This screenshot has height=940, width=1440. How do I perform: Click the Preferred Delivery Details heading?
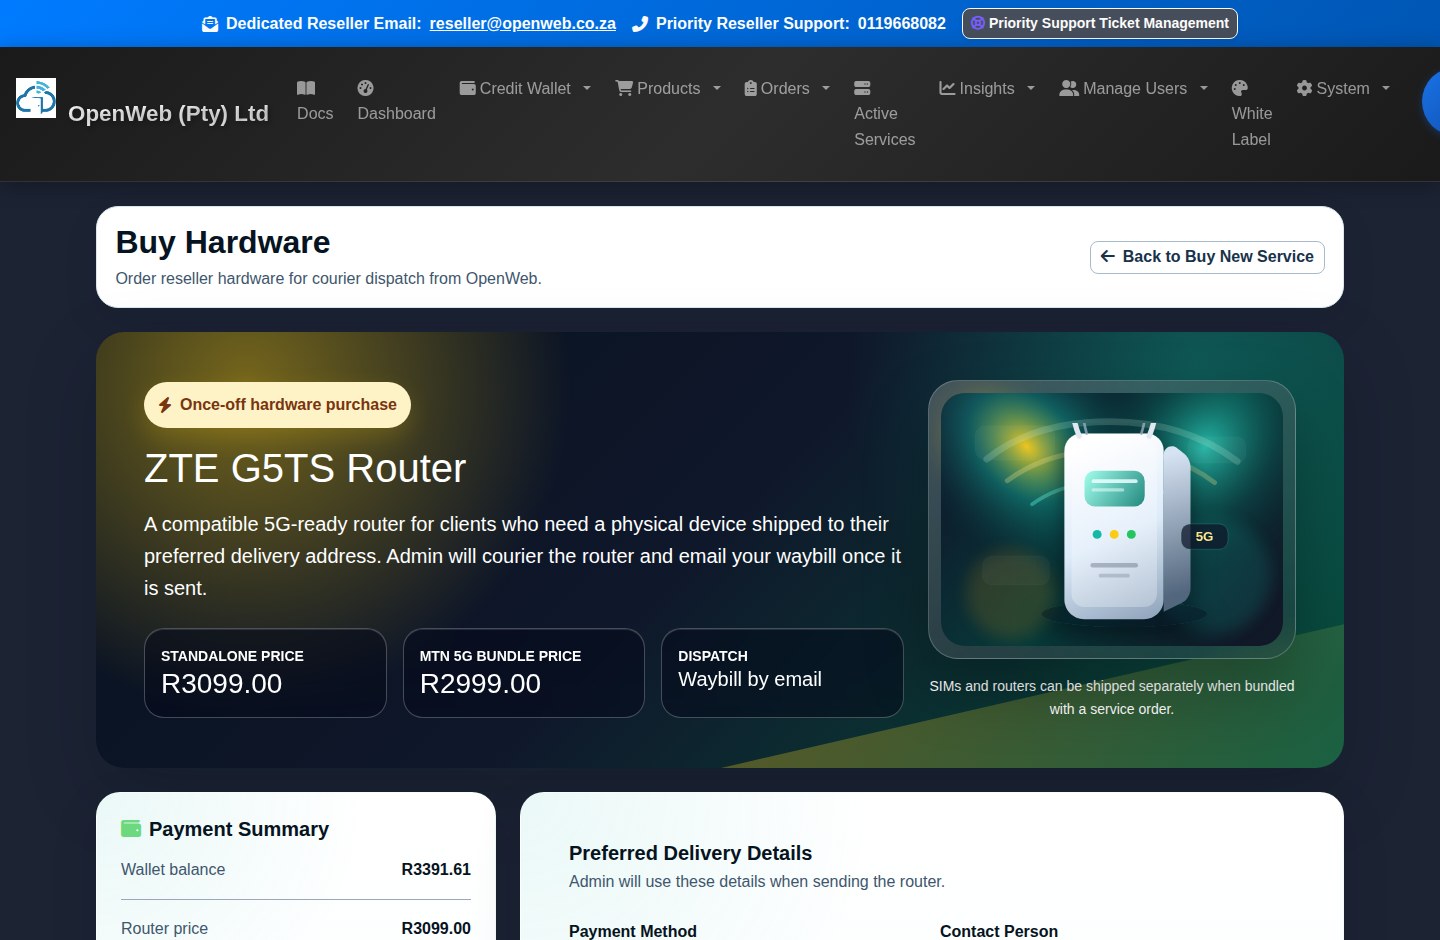pos(690,853)
